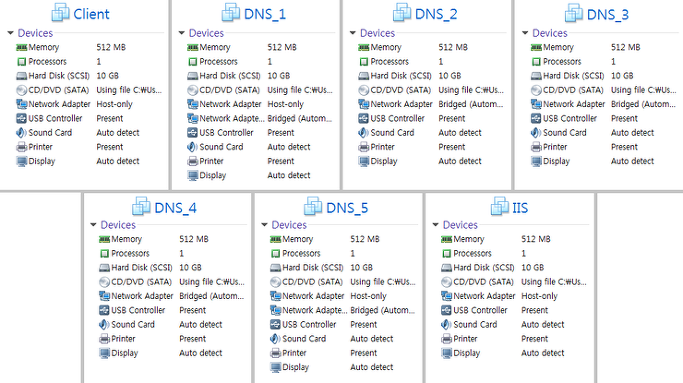Select Sound Card label in DNS_5

(x=304, y=339)
